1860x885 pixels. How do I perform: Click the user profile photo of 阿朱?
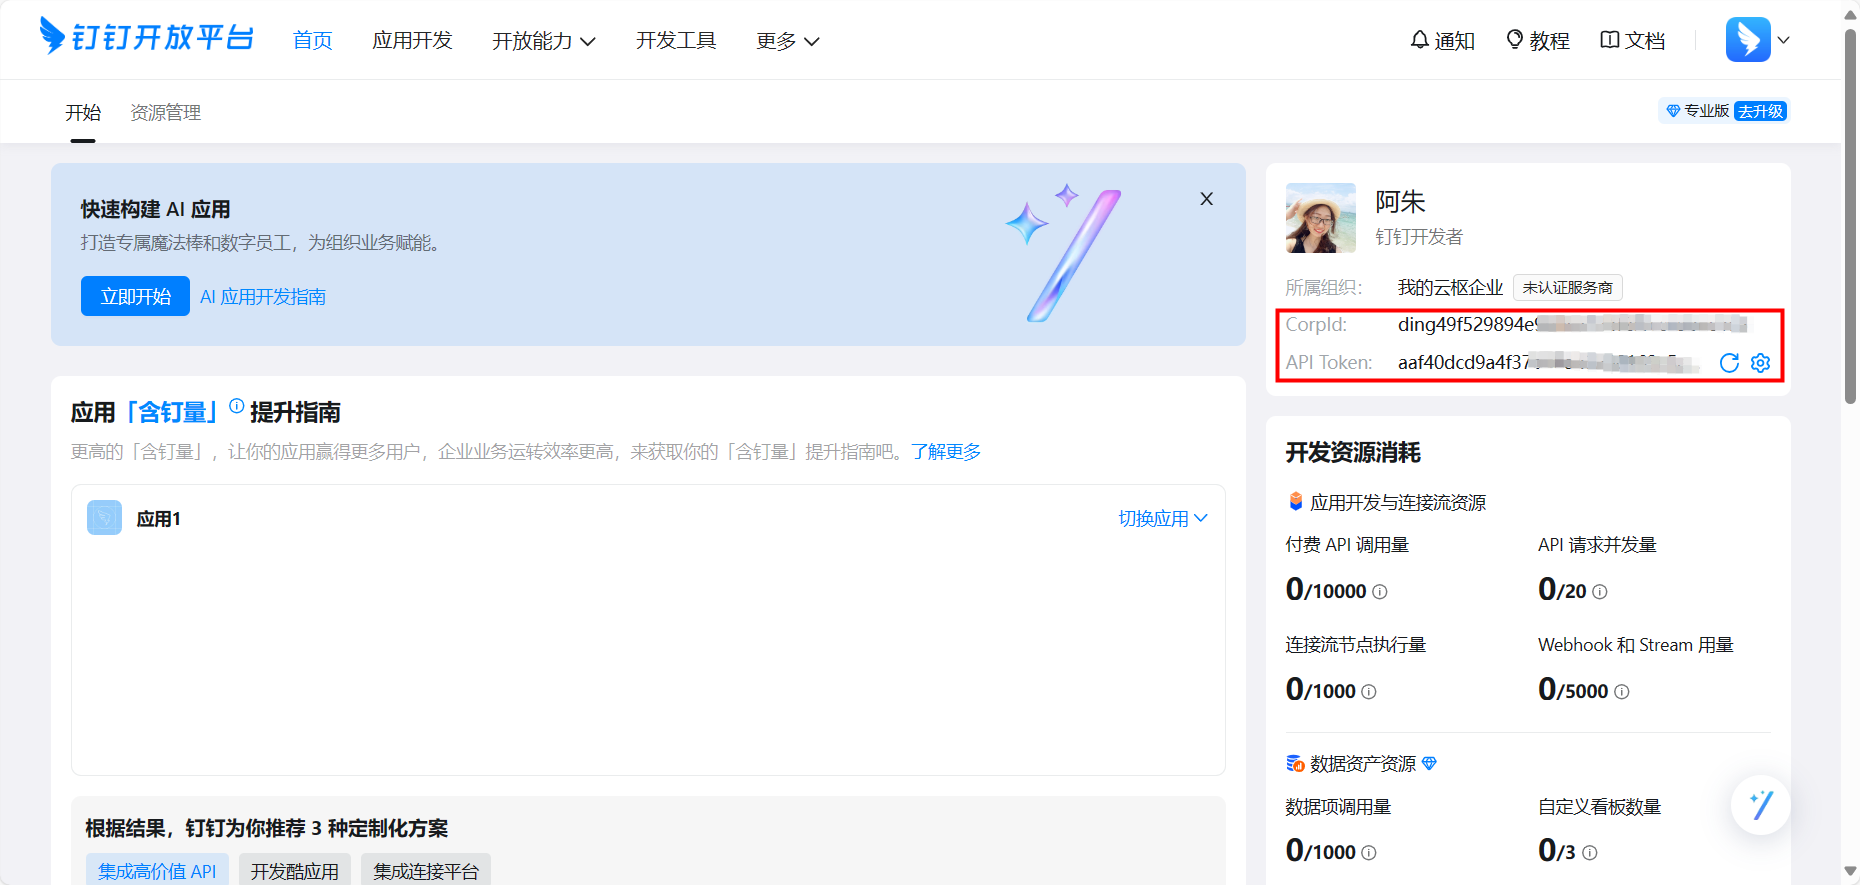pos(1321,218)
